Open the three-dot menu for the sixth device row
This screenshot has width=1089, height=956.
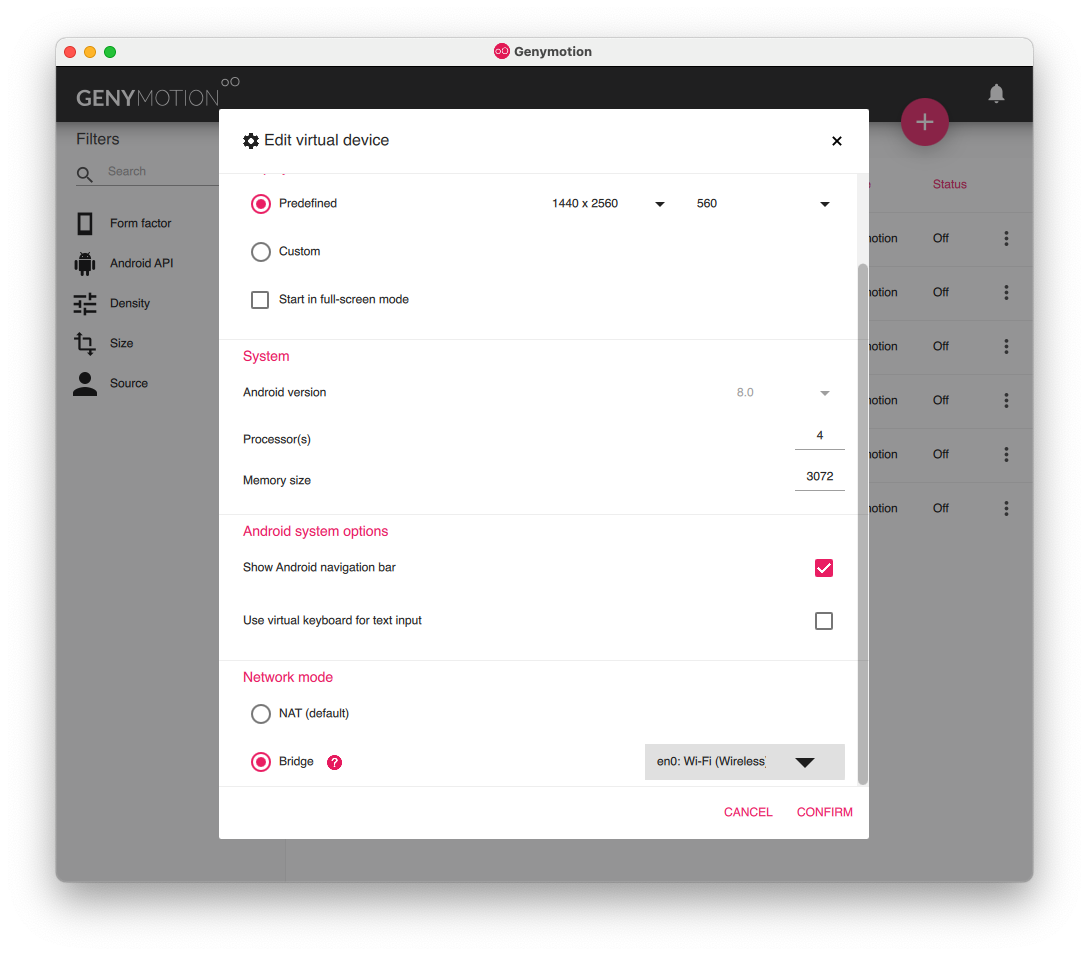point(1006,509)
